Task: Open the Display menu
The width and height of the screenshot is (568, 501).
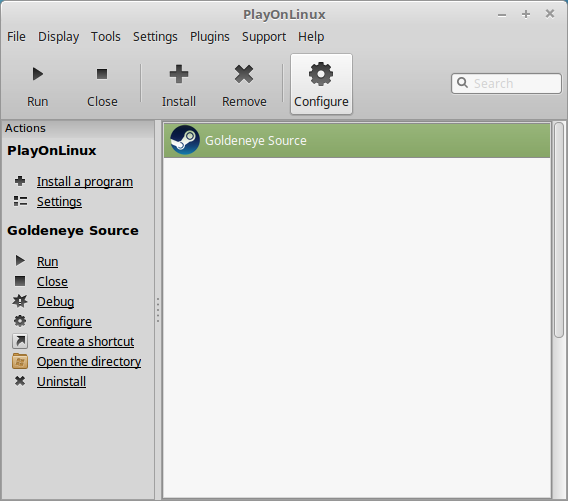Action: point(59,37)
